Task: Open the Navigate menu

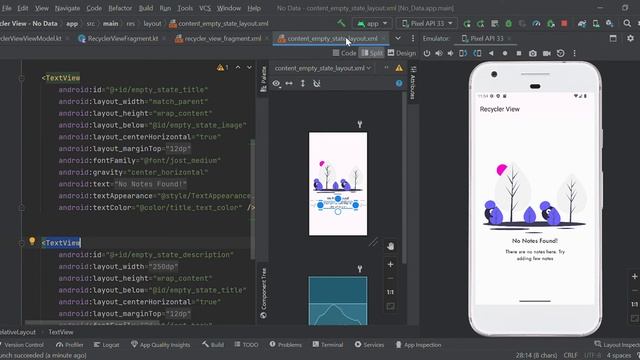Action: click(67, 8)
